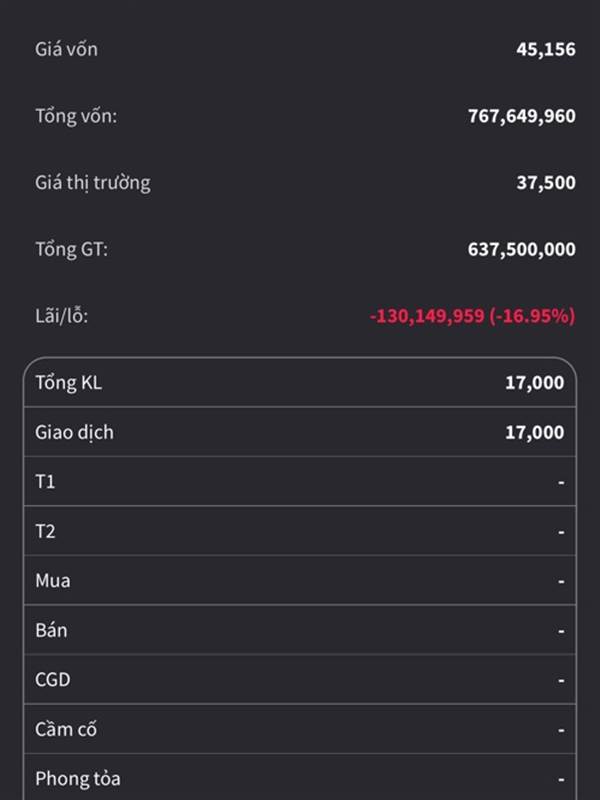Screen dimensions: 600x800
Task: Tap the cost price value 45,156
Action: [546, 49]
